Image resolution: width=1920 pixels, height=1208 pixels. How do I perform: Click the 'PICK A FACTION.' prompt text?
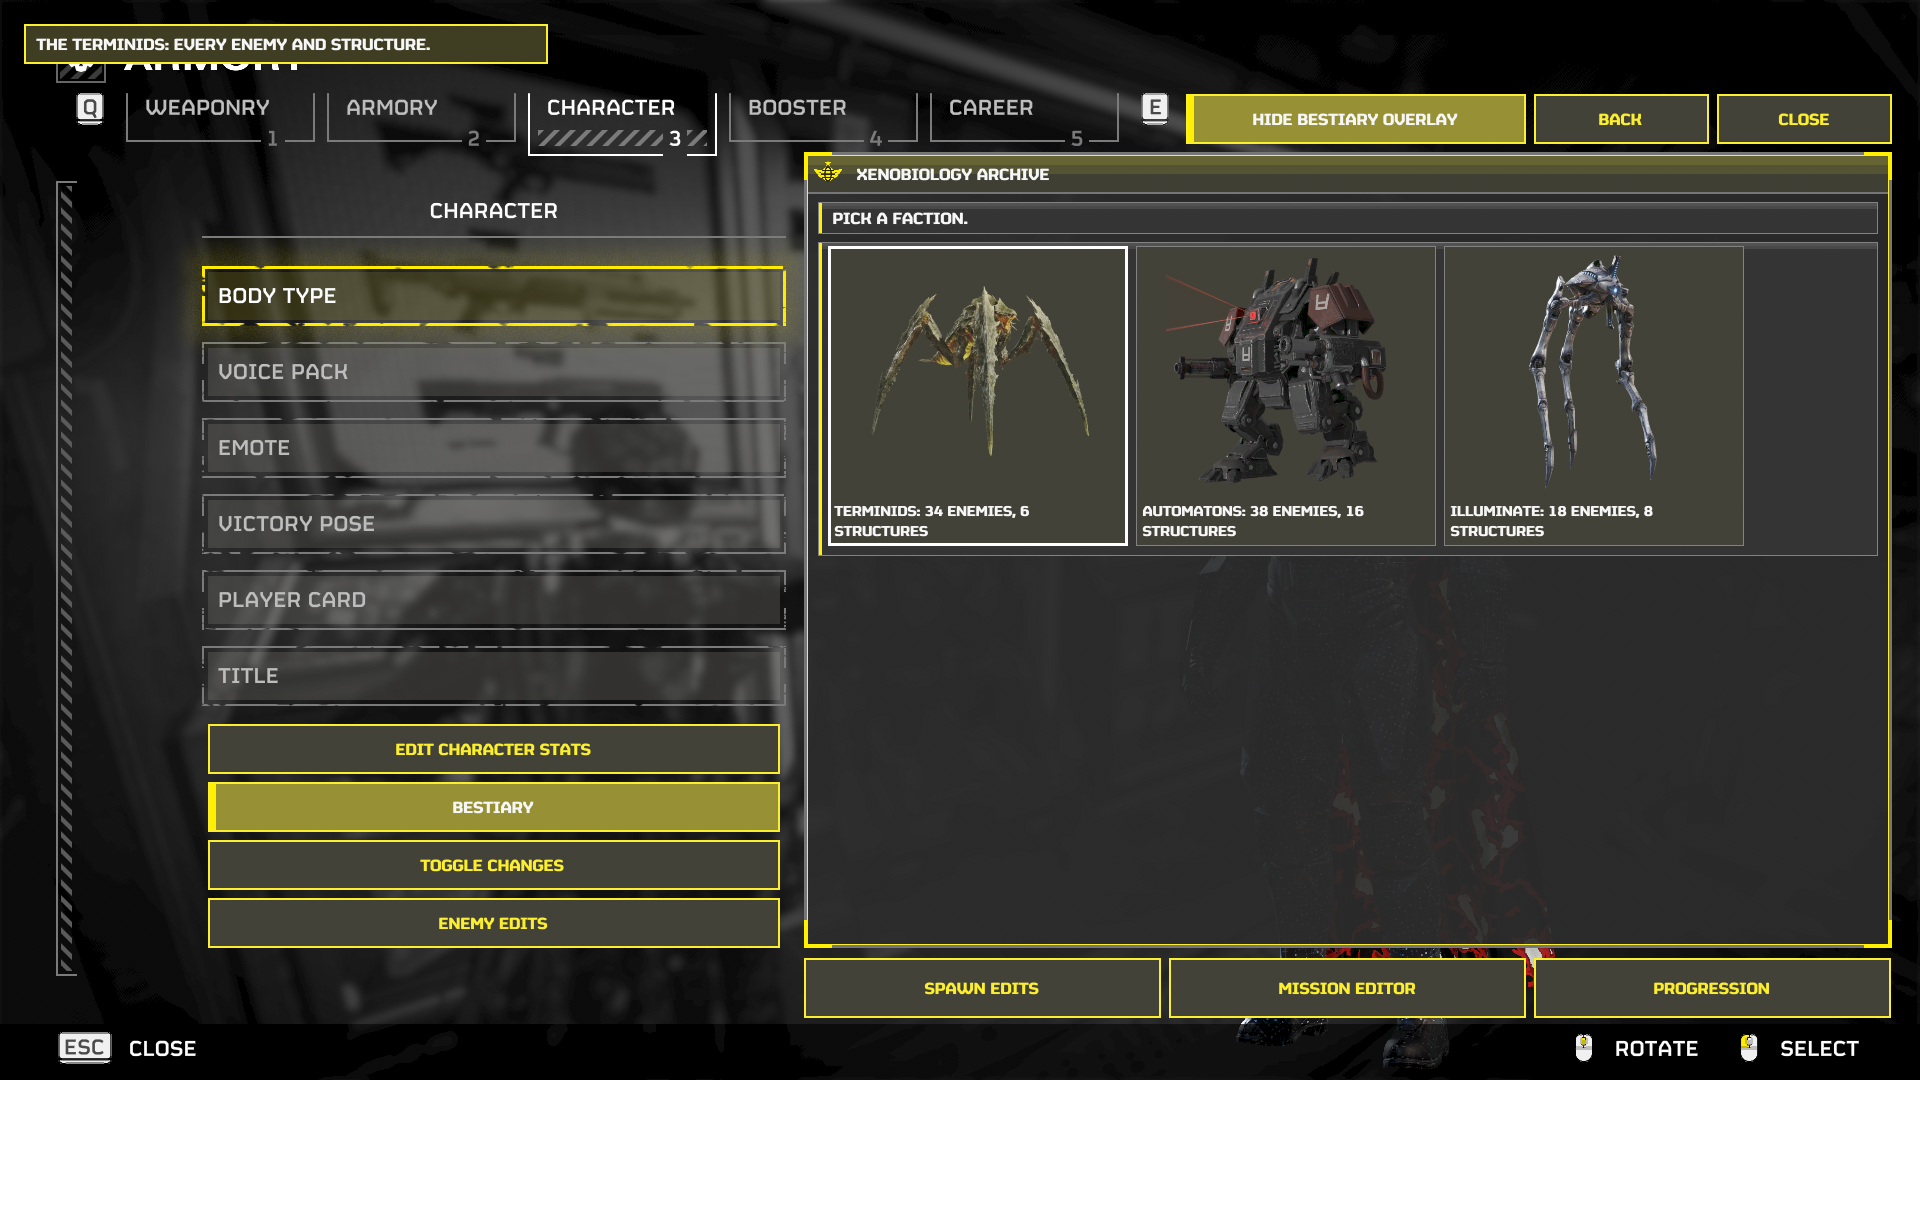pyautogui.click(x=900, y=218)
